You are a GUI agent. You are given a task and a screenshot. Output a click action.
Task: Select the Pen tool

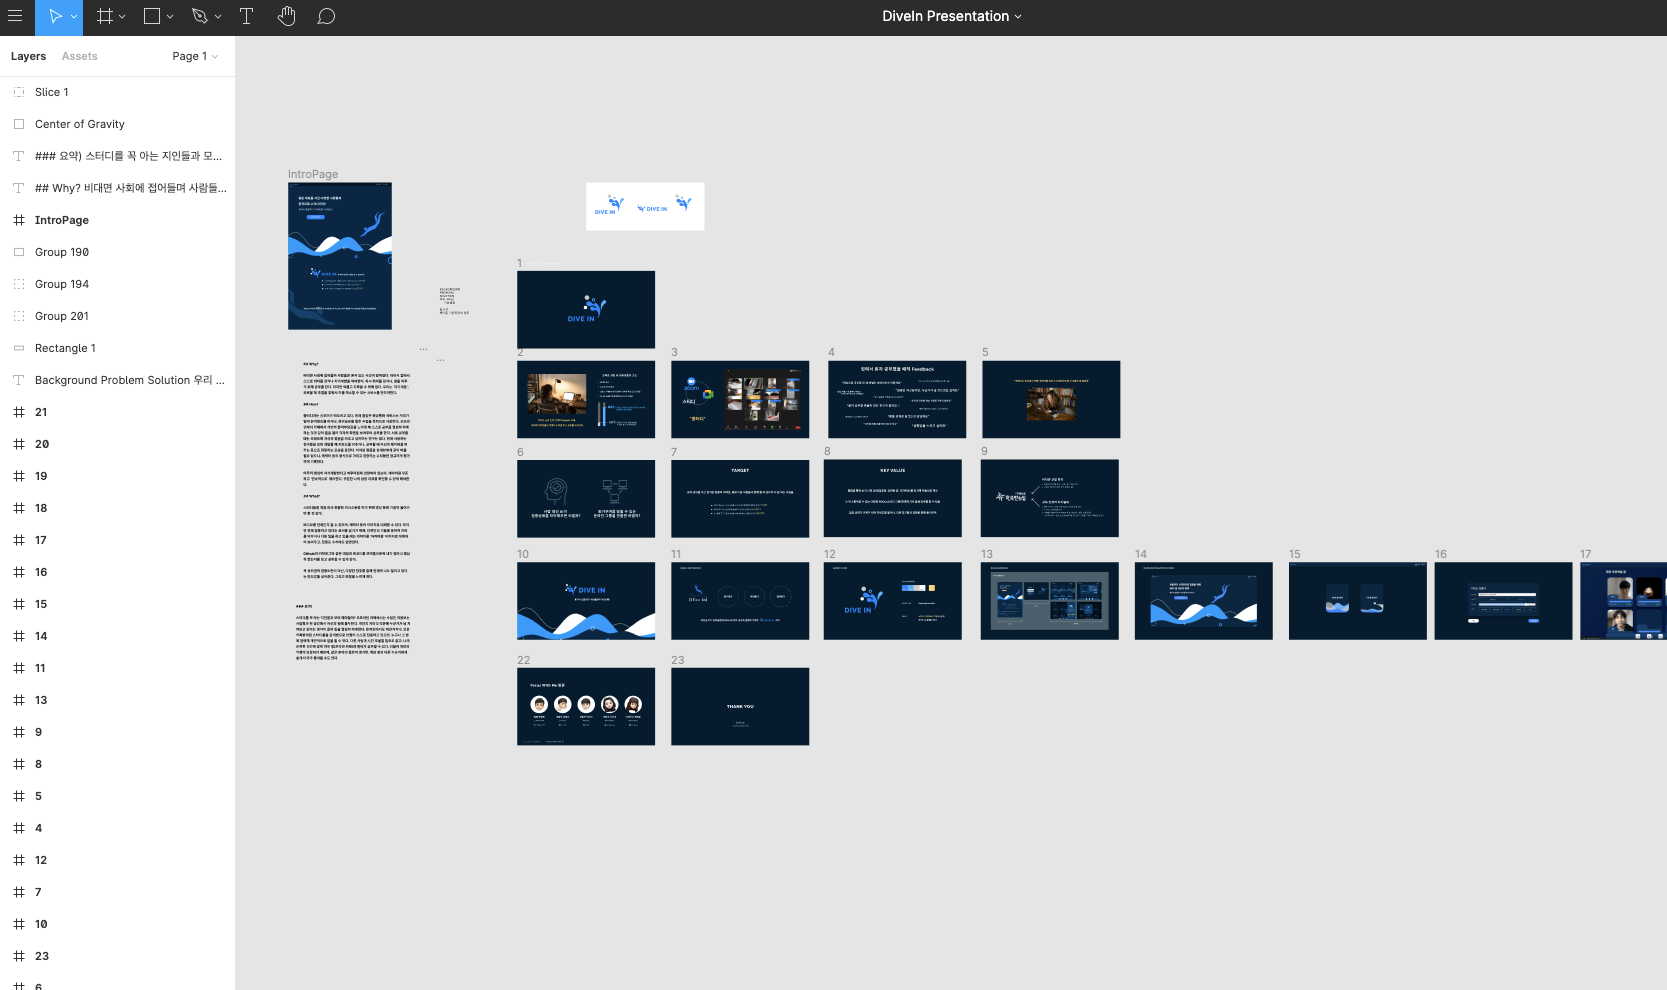(200, 16)
